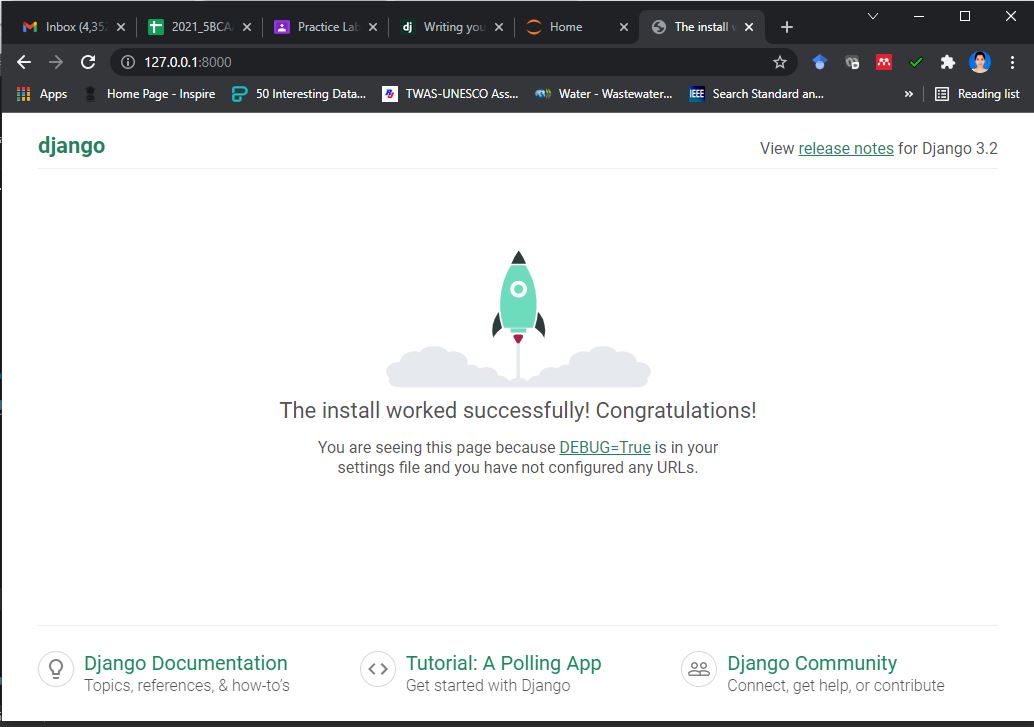The height and width of the screenshot is (727, 1034).
Task: Reload the current page
Action: click(x=88, y=62)
